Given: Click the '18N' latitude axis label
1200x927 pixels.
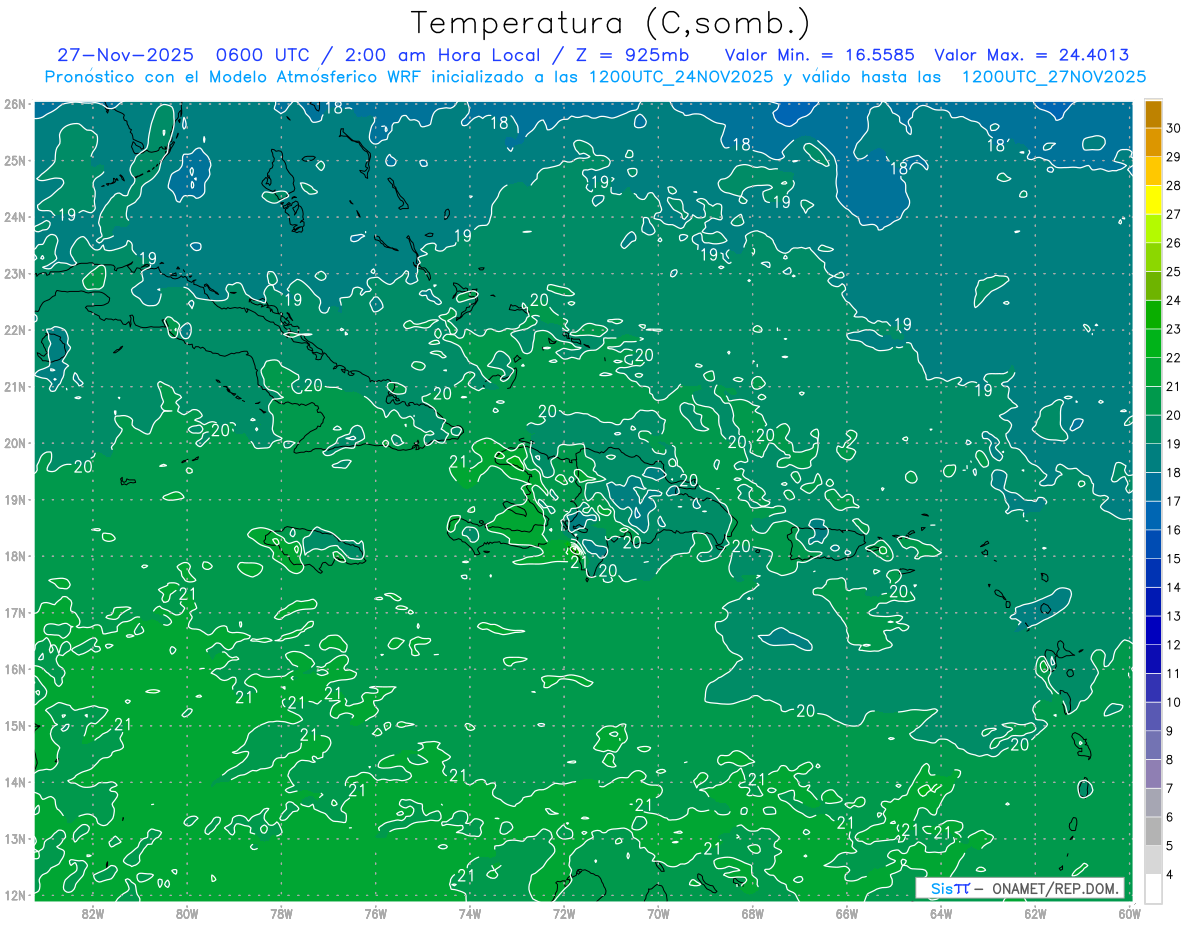Looking at the screenshot, I should tap(15, 556).
